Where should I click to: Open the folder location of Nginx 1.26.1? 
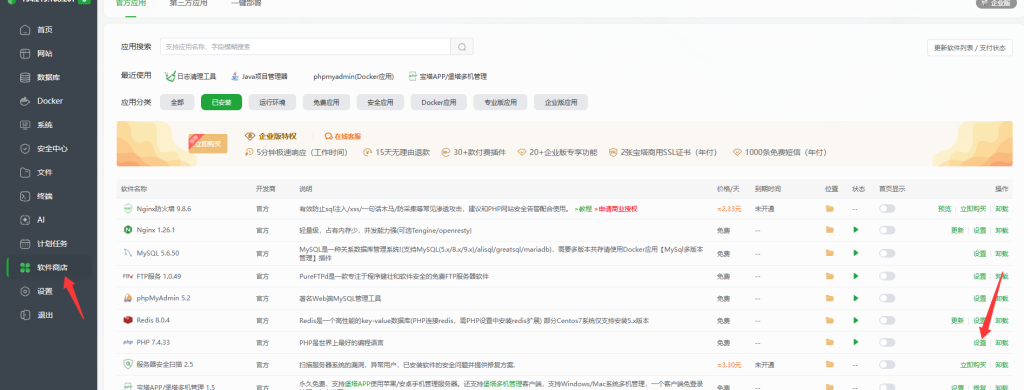tap(829, 230)
